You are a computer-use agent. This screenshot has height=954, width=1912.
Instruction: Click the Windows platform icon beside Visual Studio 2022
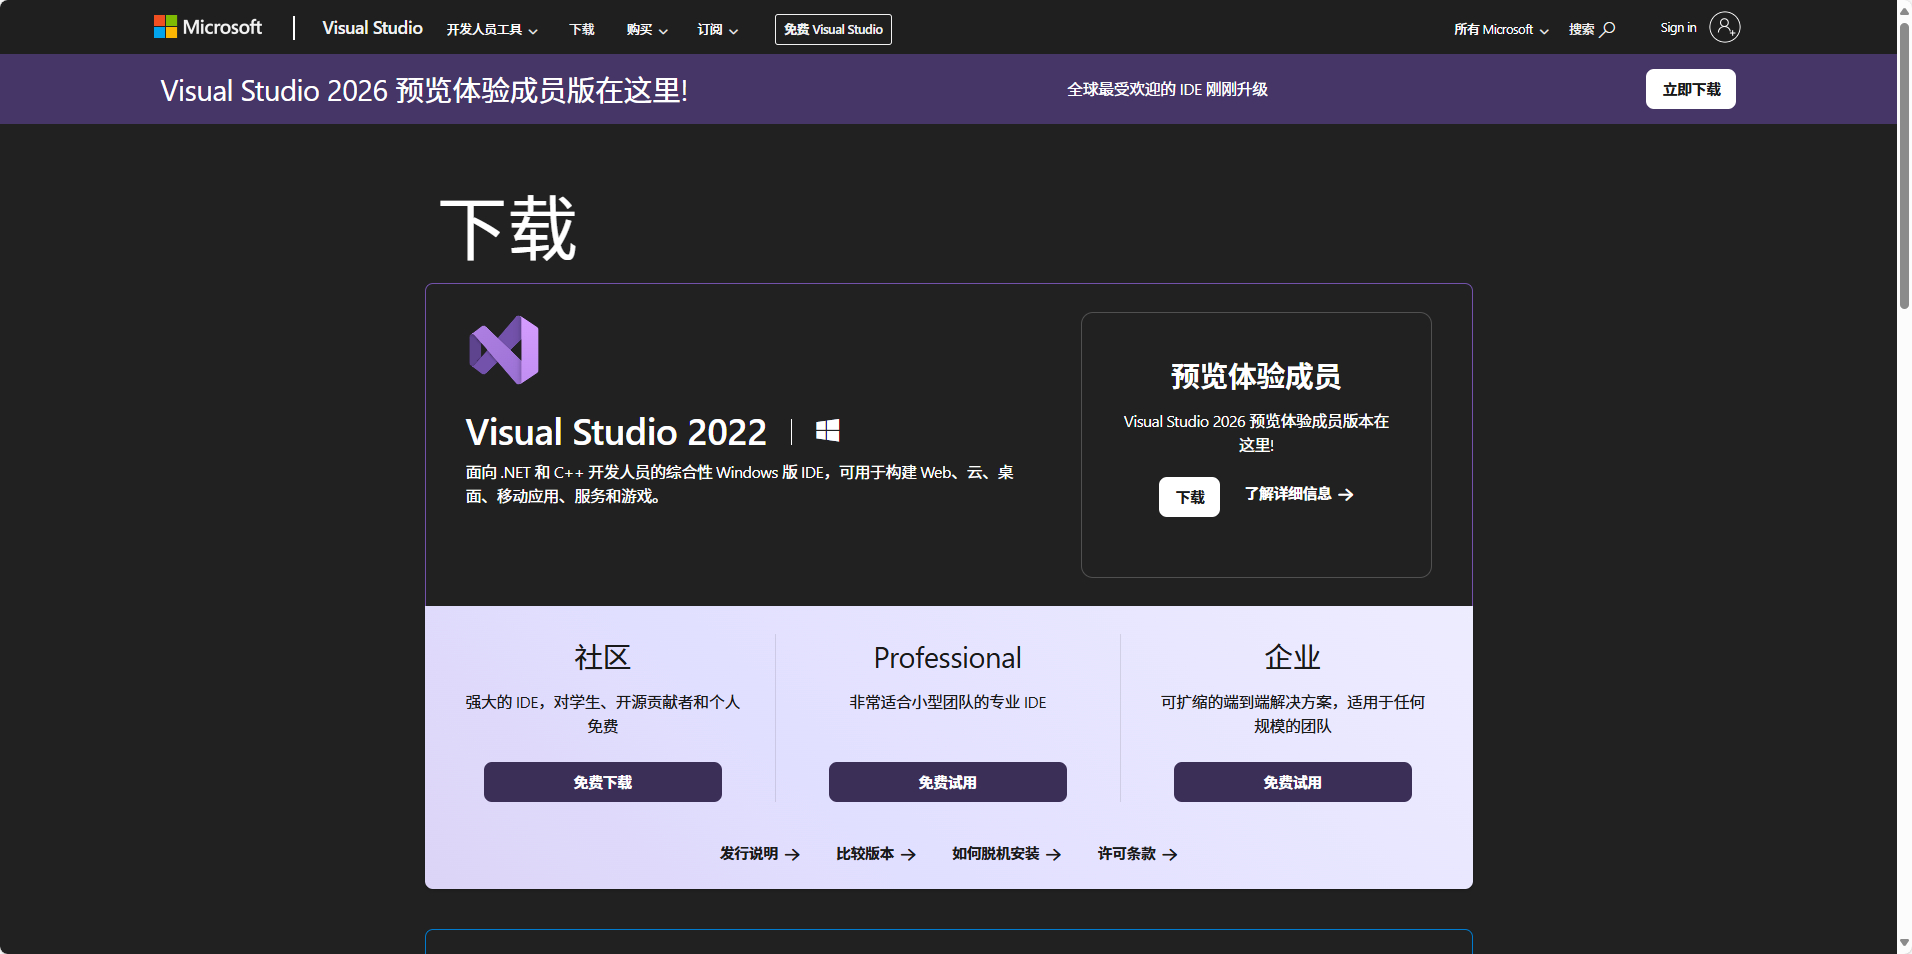click(x=827, y=431)
